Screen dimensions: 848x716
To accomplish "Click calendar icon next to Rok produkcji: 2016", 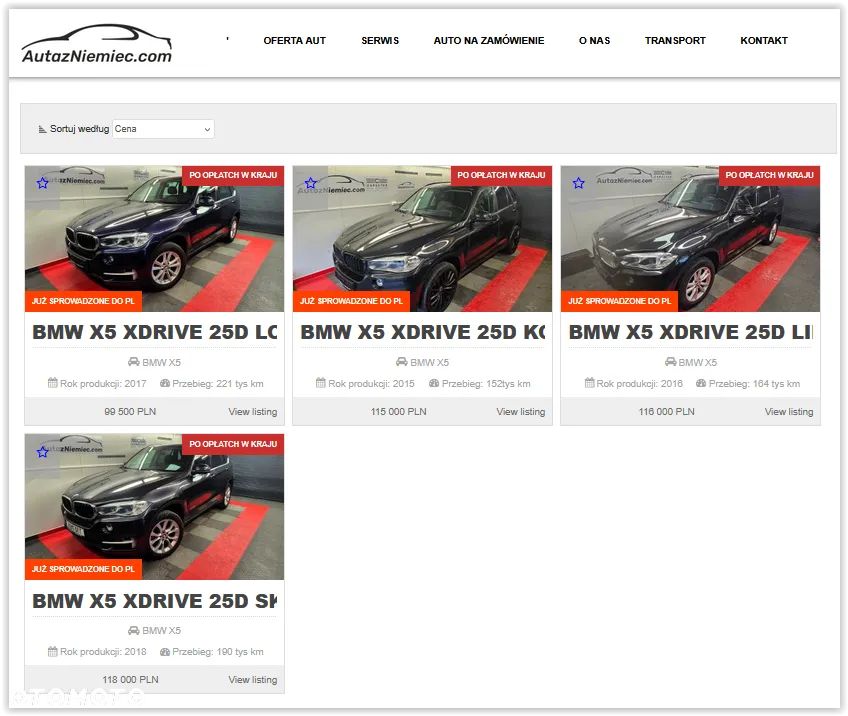I will [589, 383].
